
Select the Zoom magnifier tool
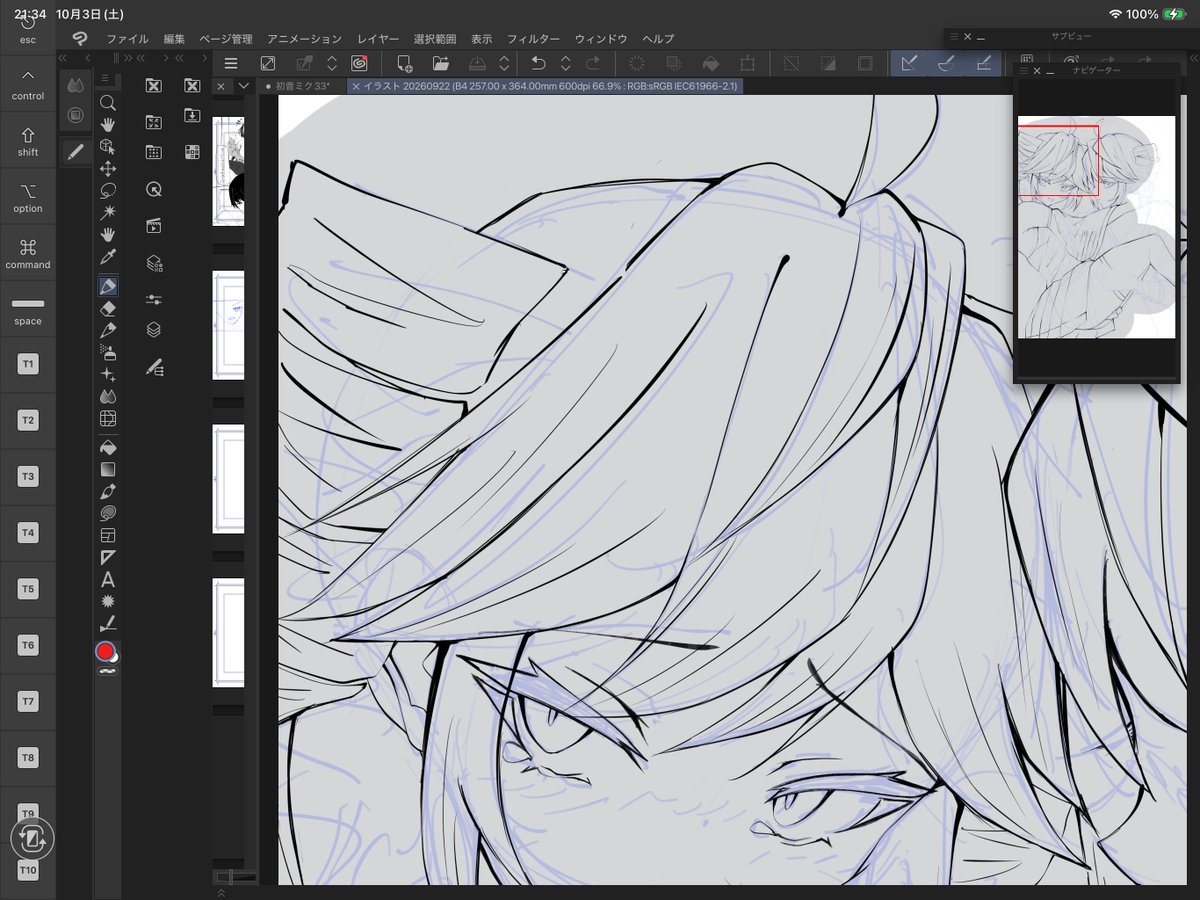point(108,102)
